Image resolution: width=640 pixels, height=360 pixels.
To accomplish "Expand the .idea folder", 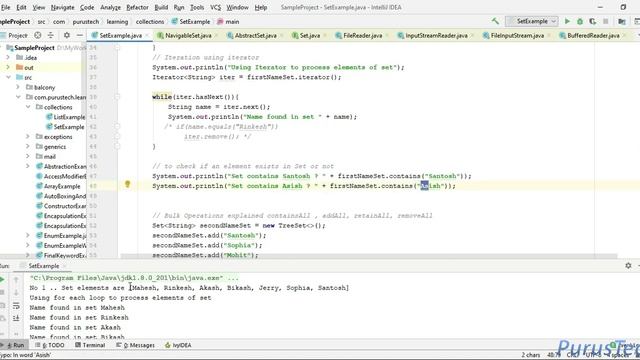I will pos(8,58).
